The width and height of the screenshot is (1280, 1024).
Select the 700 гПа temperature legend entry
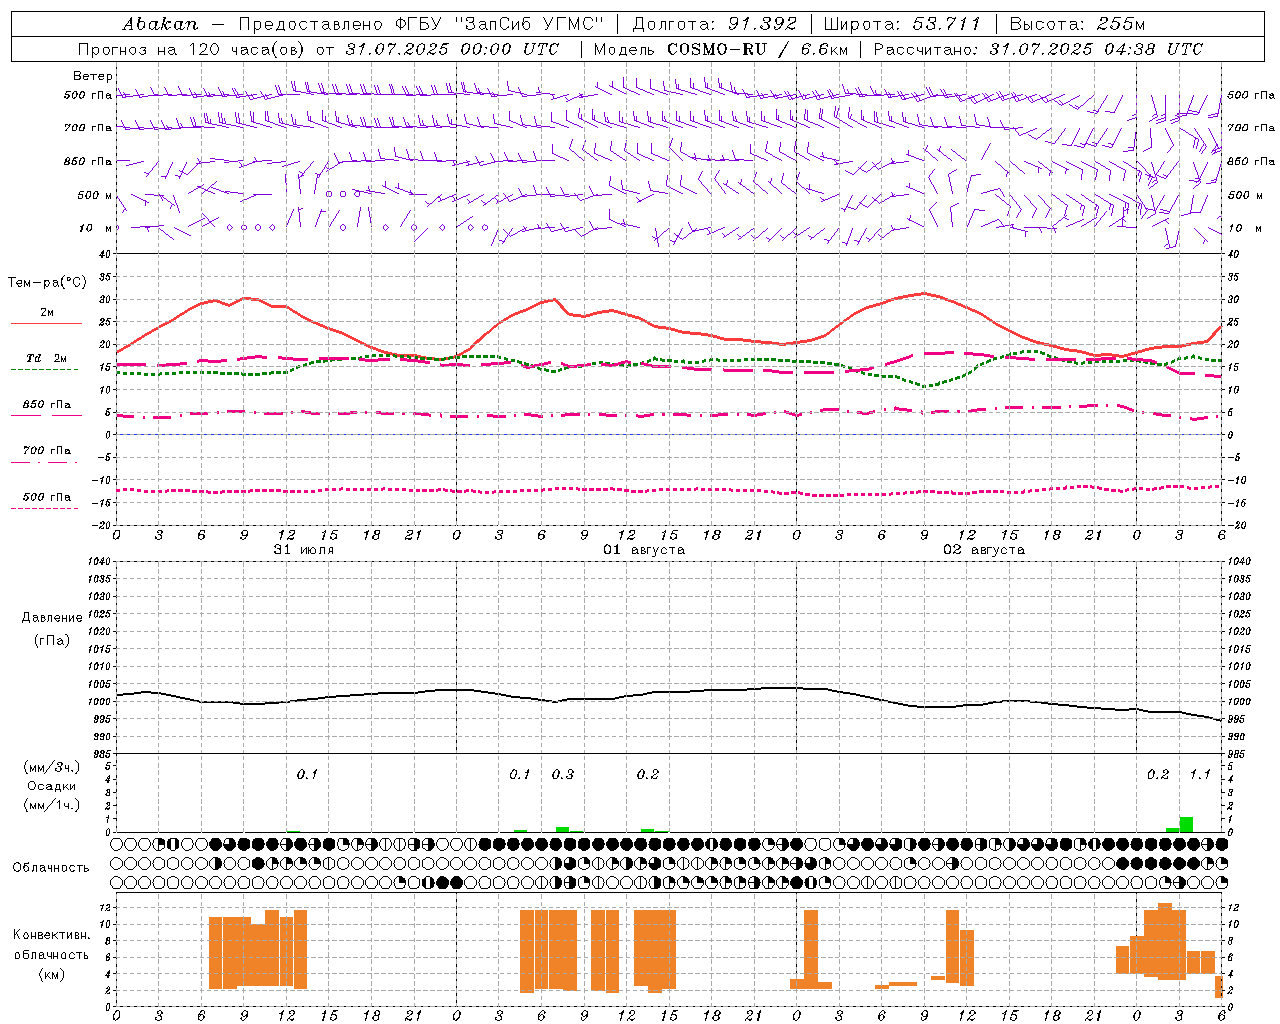pos(47,450)
